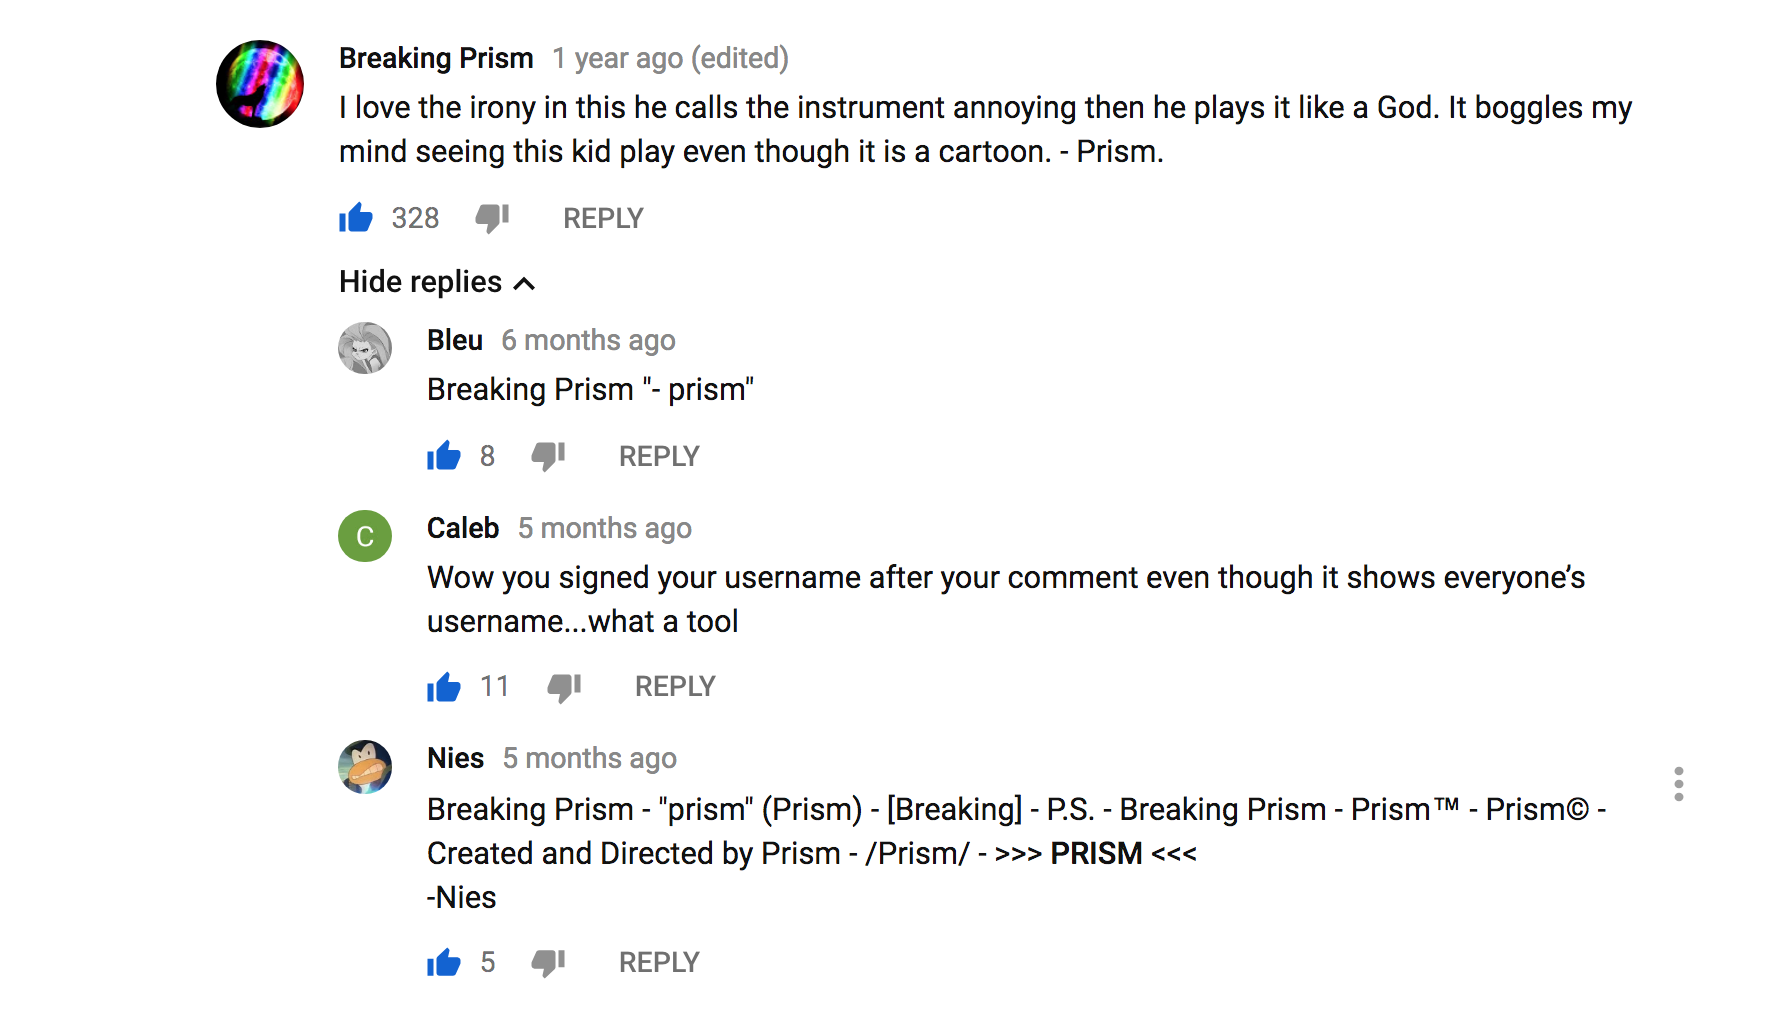Dislike Breaking Prism's comment
The height and width of the screenshot is (1026, 1776).
pos(492,219)
